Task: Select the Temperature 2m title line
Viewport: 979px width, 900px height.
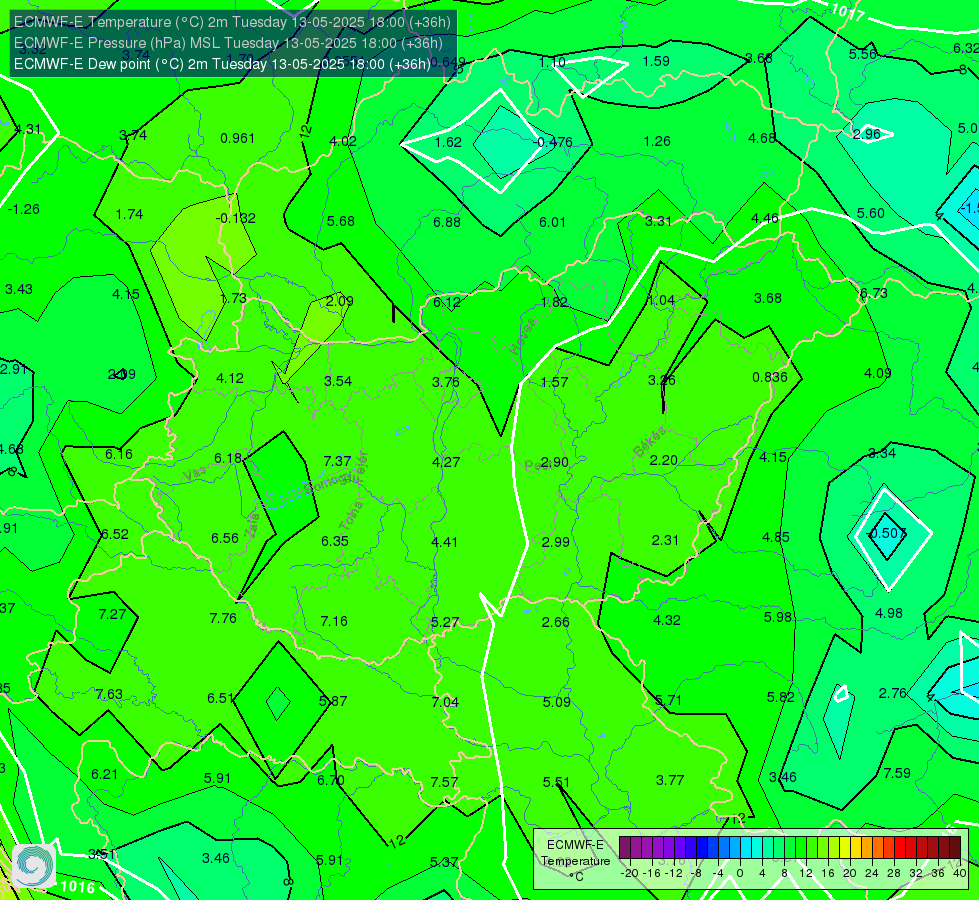Action: (232, 22)
